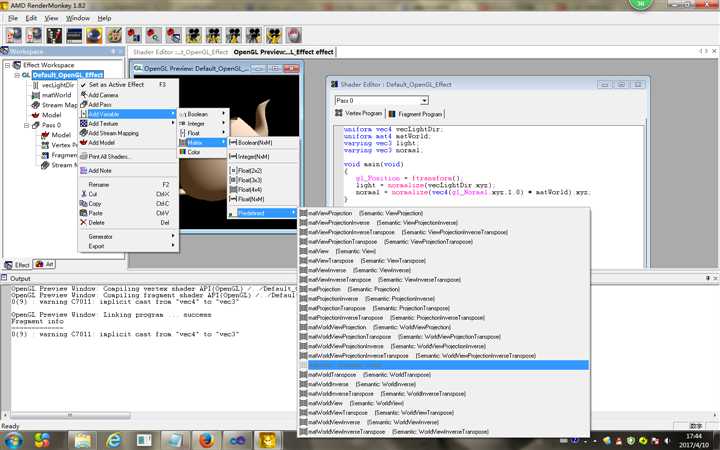Click the Color swatch icon in variable submenu
720x450 pixels.
click(183, 152)
